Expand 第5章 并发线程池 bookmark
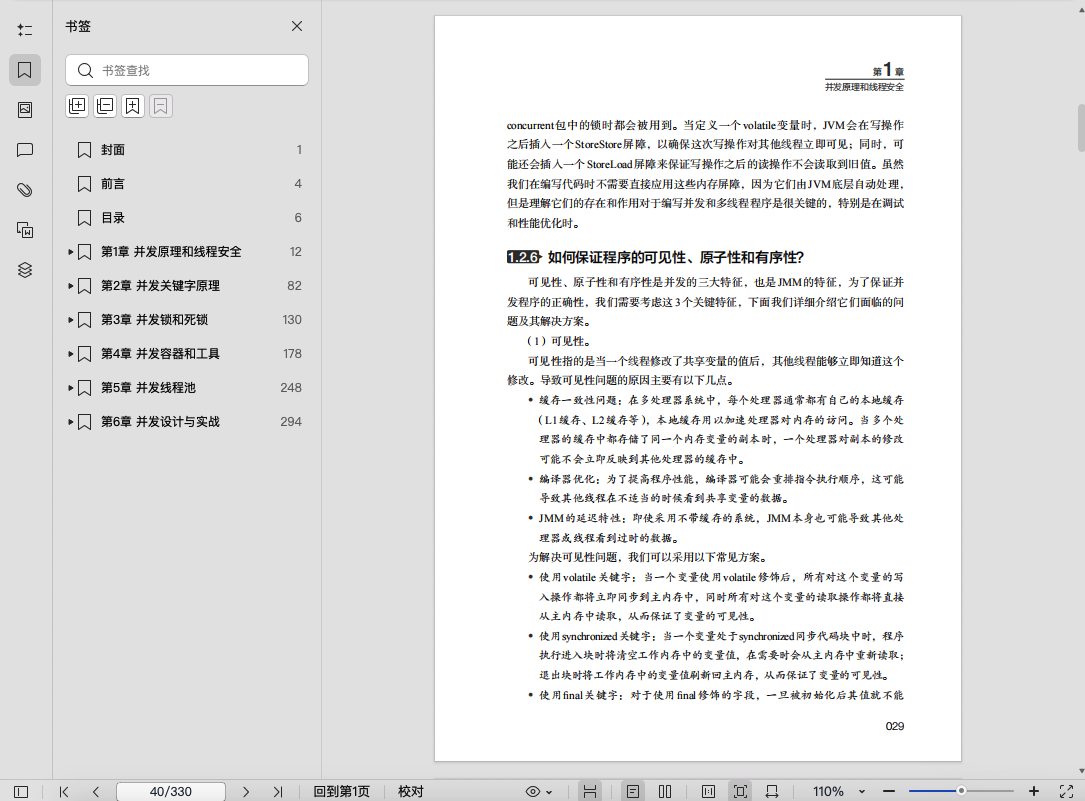The image size is (1085, 801). click(71, 387)
